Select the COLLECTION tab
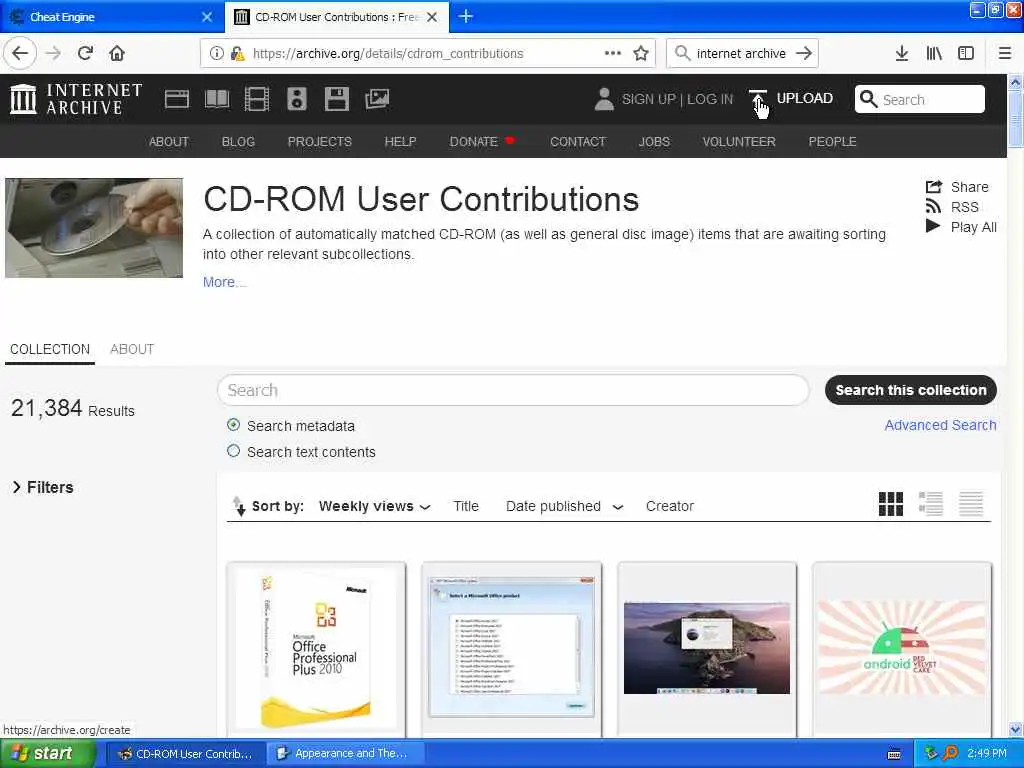Image resolution: width=1024 pixels, height=768 pixels. (x=50, y=349)
